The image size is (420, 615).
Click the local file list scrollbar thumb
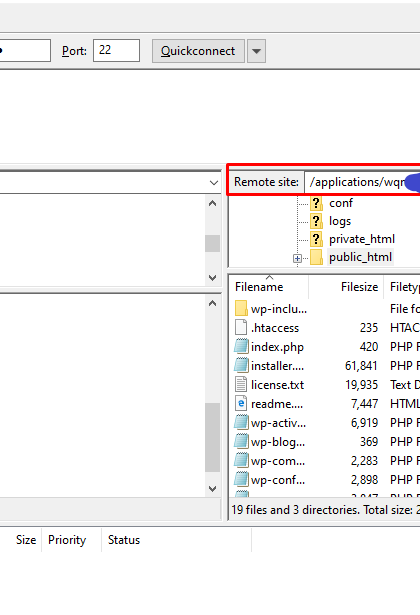coord(213,437)
